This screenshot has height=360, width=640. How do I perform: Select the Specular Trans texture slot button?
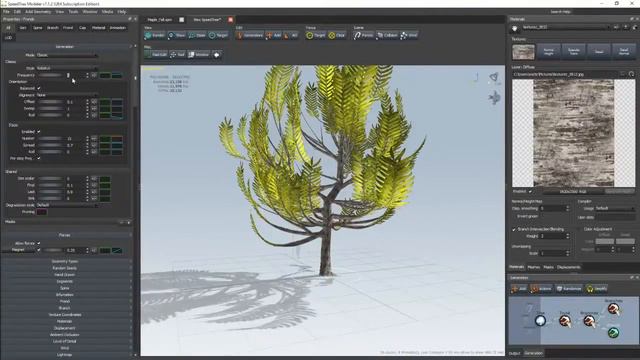pyautogui.click(x=573, y=52)
